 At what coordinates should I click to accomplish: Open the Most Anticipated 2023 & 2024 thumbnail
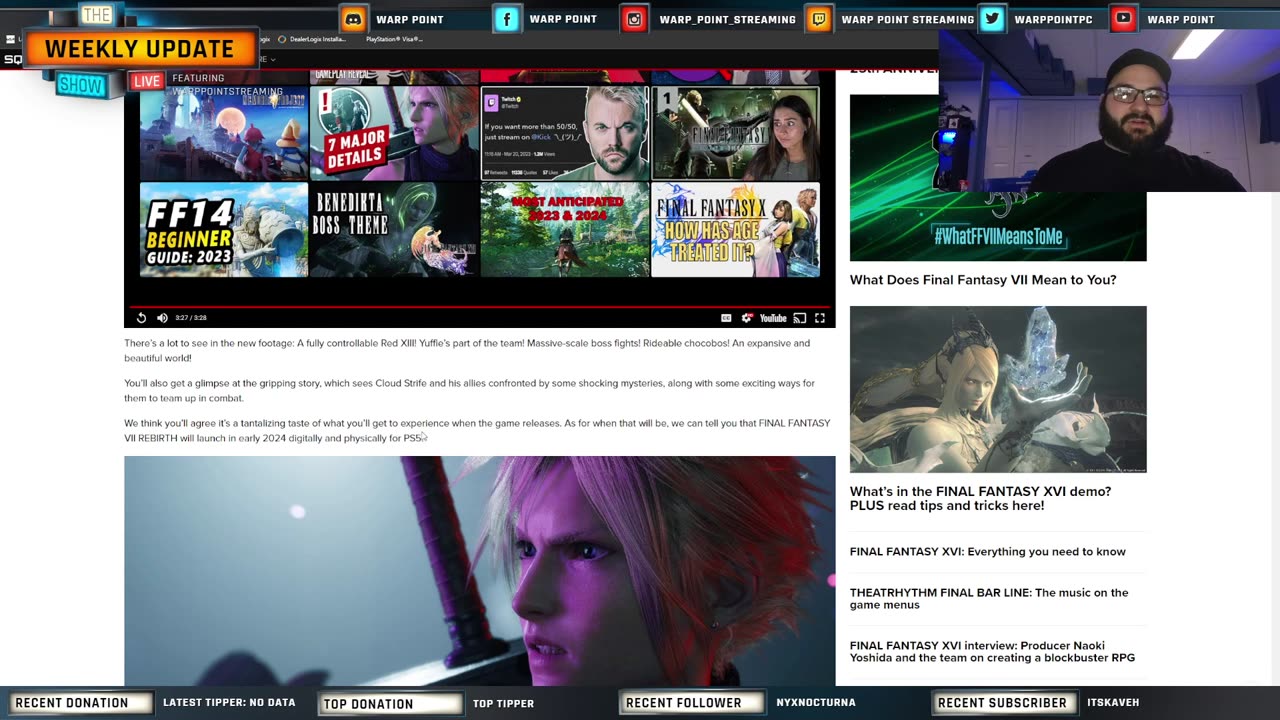565,230
